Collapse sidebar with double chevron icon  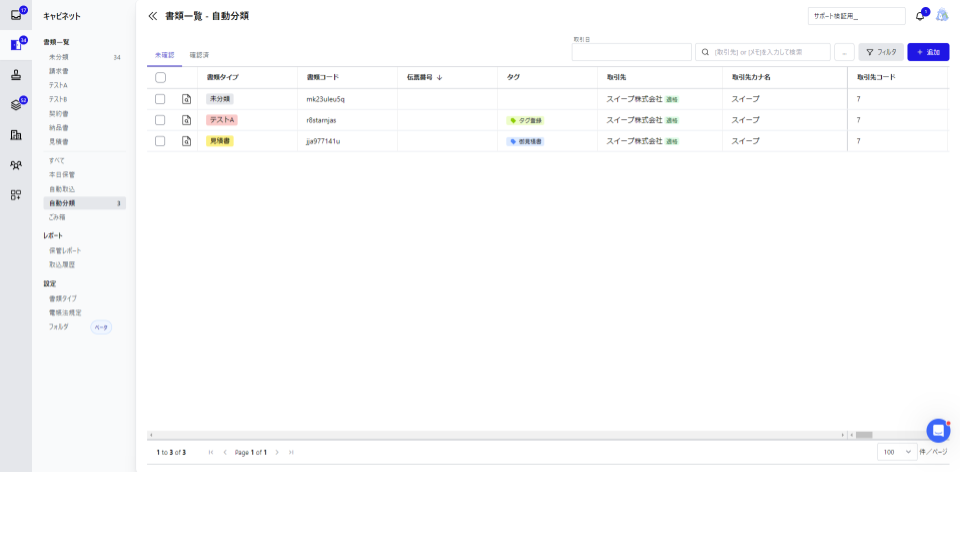[152, 16]
